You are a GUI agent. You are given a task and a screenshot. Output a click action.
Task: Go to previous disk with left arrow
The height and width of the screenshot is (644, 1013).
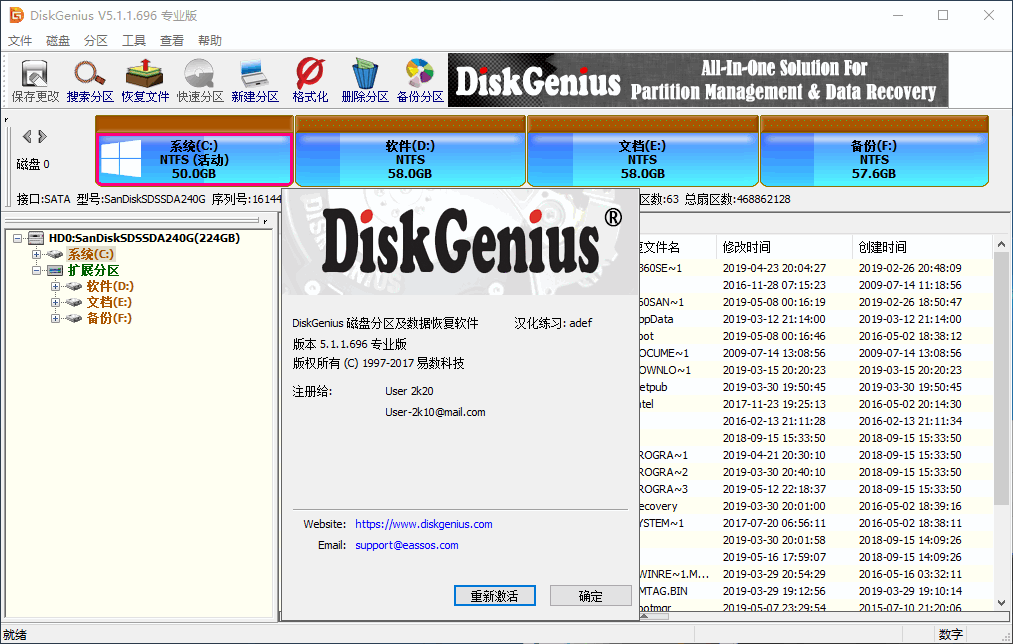(27, 136)
